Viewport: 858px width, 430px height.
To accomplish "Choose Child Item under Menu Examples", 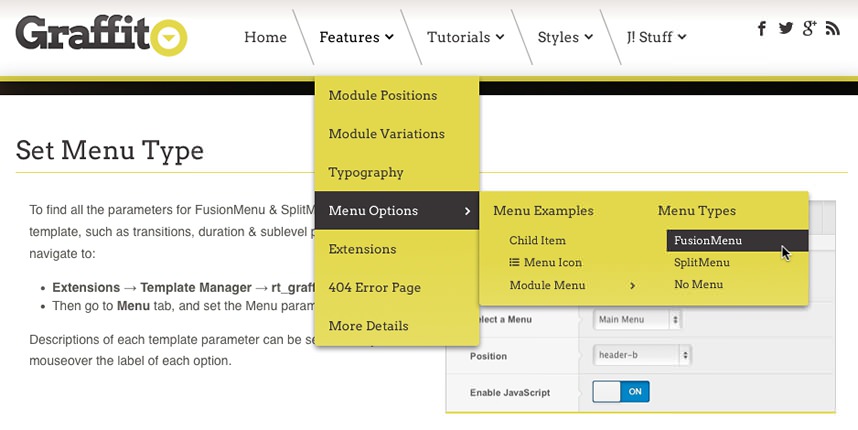I will (537, 240).
